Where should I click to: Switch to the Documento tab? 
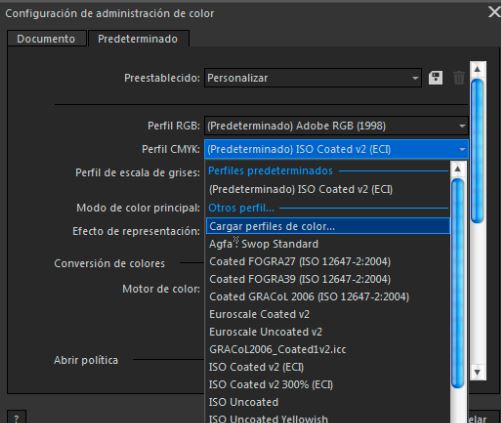pyautogui.click(x=46, y=39)
